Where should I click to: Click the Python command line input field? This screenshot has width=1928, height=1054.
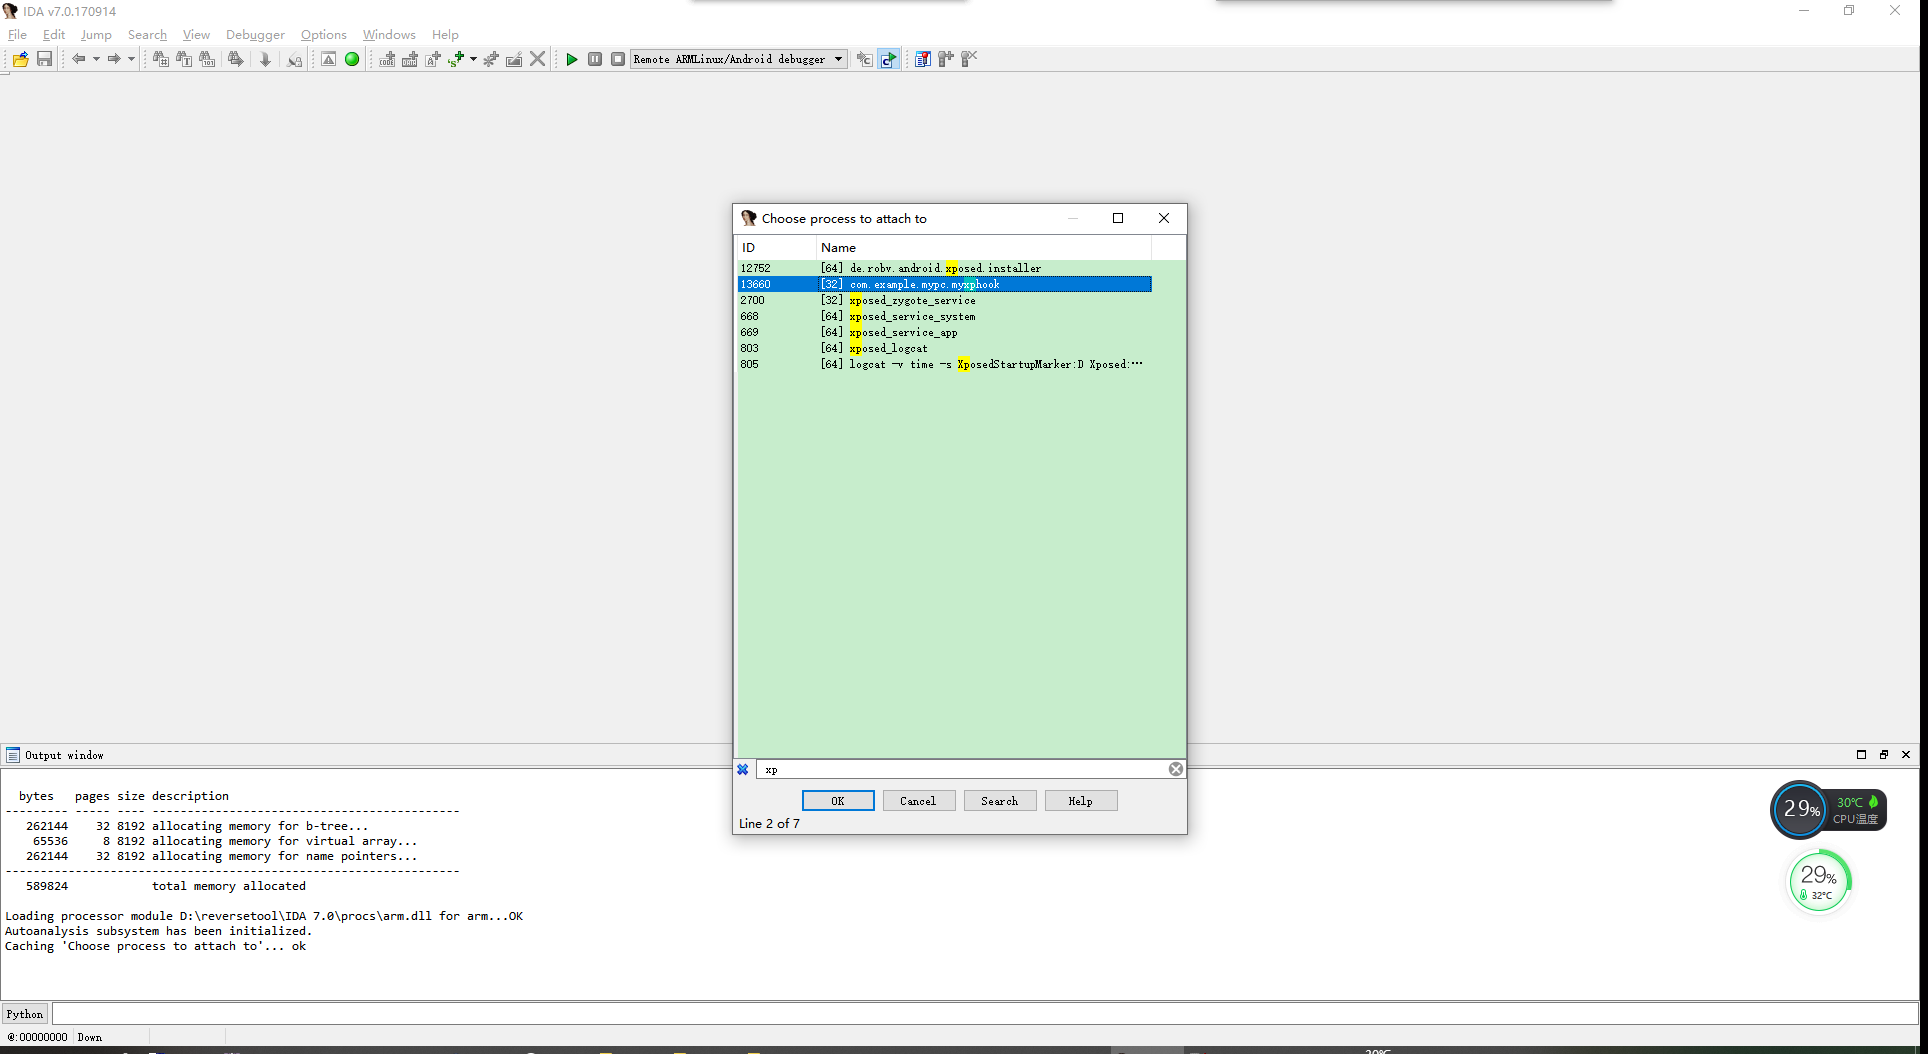(x=985, y=1013)
